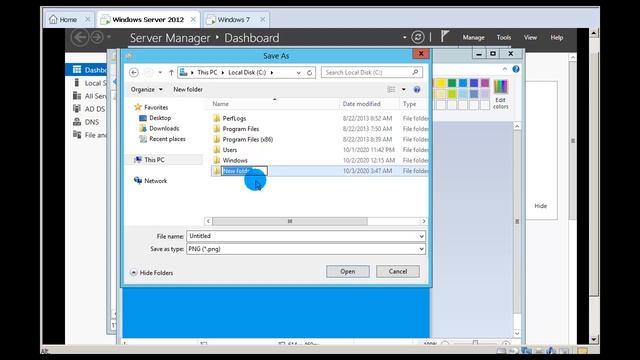This screenshot has width=640, height=360.
Task: Sort files by the Name column
Action: pyautogui.click(x=220, y=104)
